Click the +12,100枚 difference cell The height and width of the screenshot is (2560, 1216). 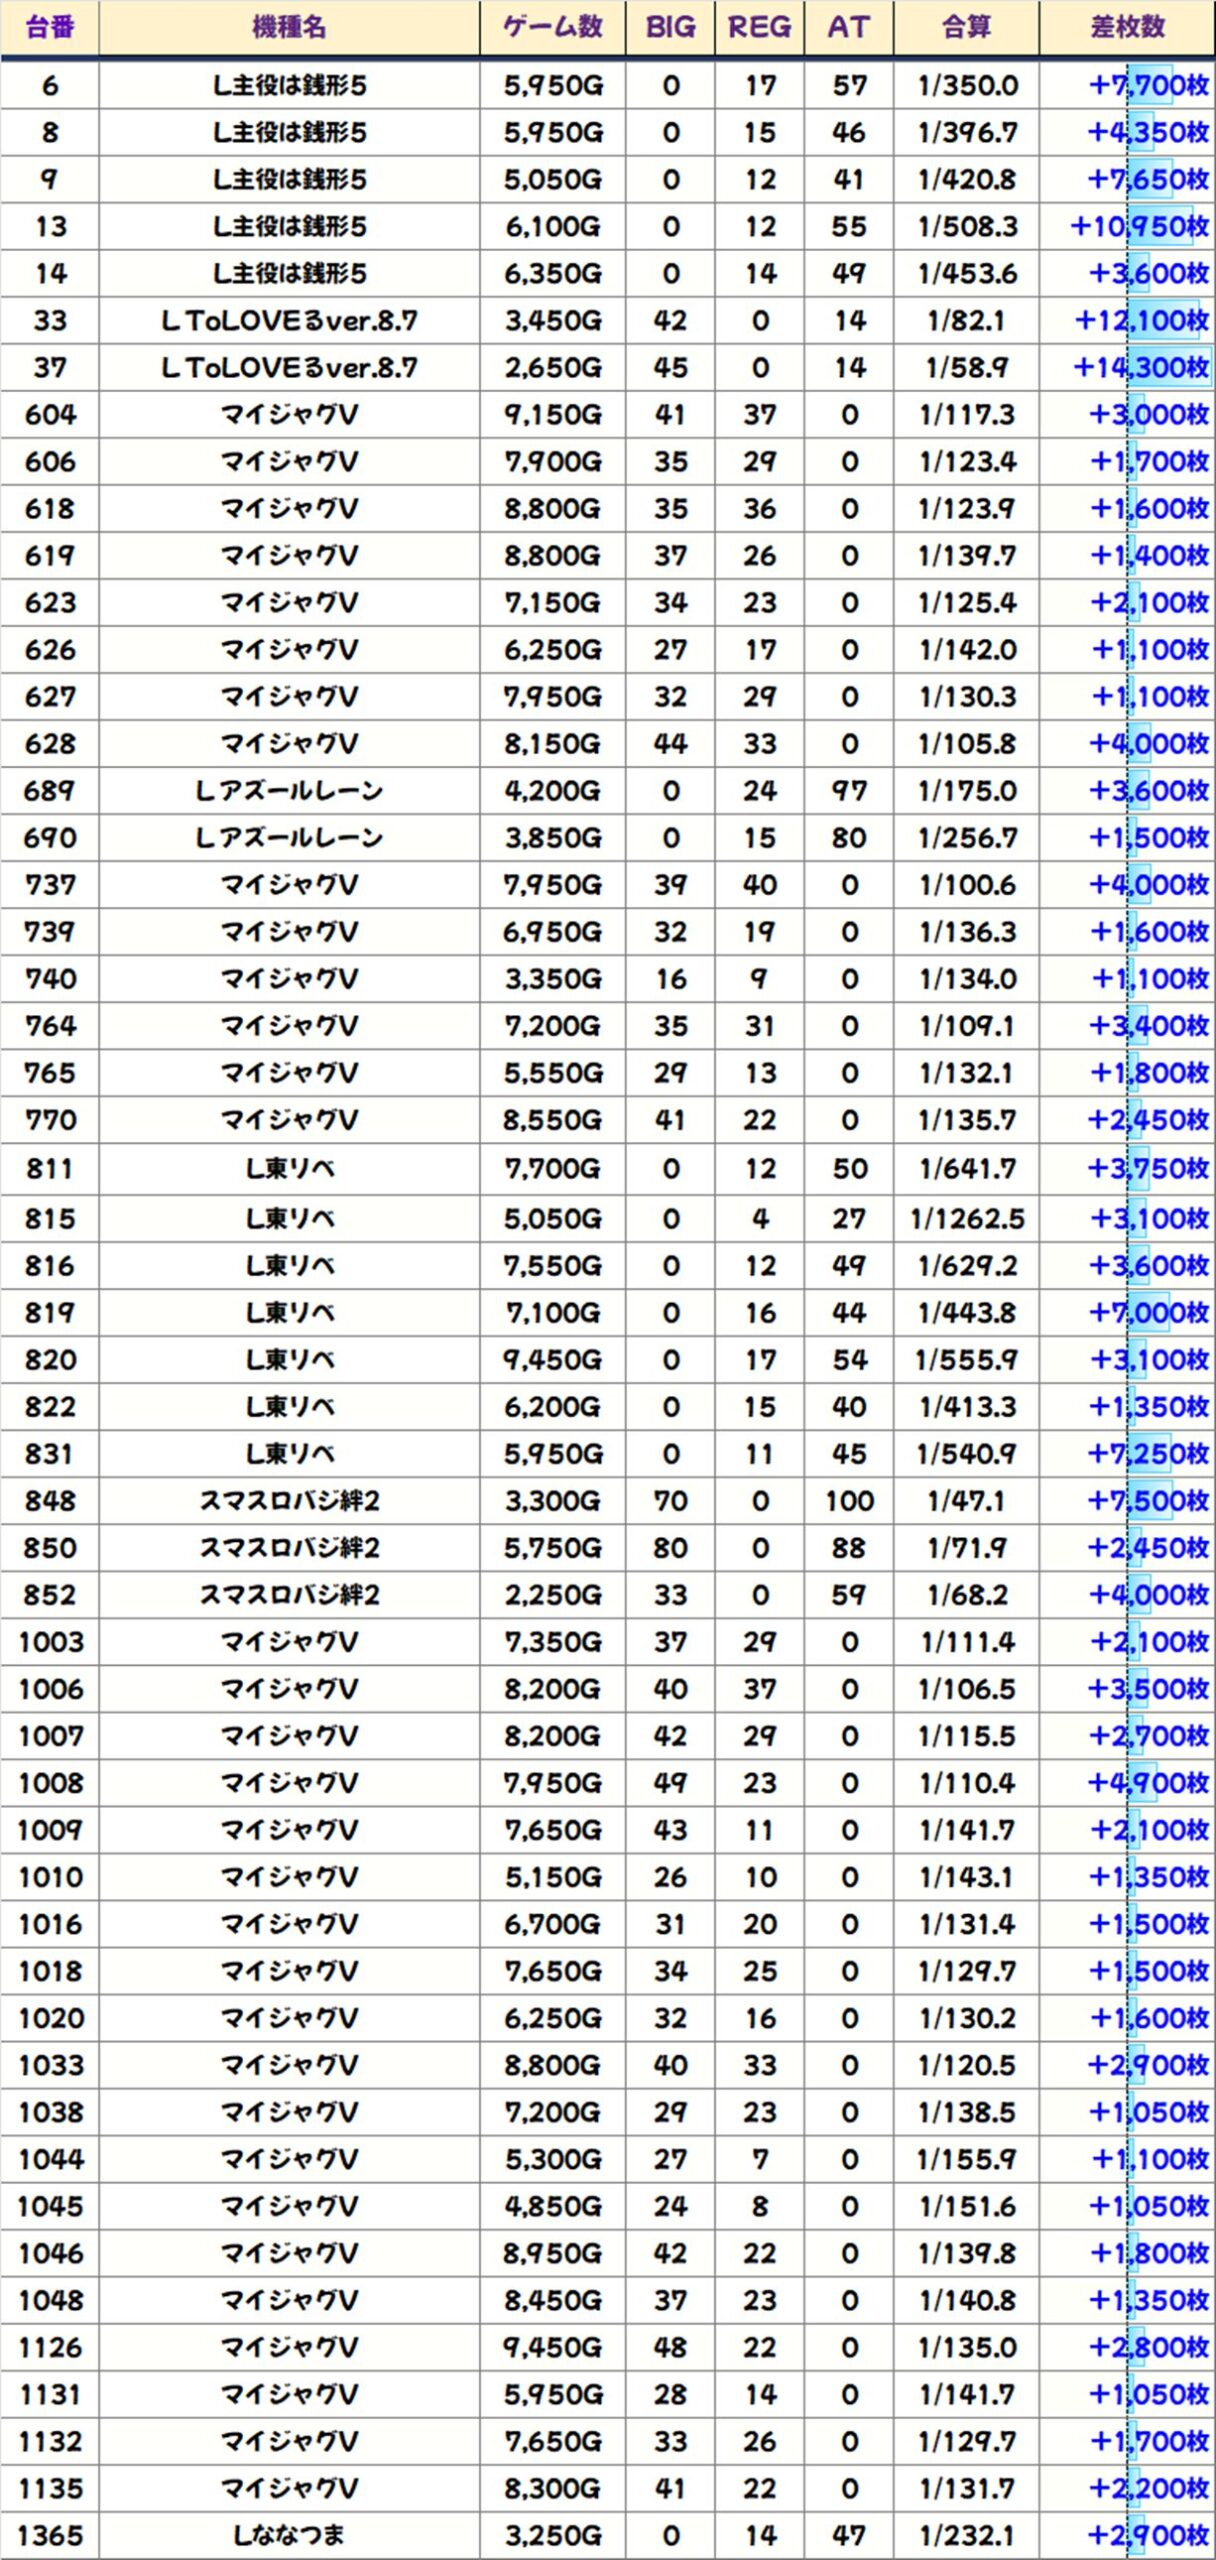(x=1140, y=321)
